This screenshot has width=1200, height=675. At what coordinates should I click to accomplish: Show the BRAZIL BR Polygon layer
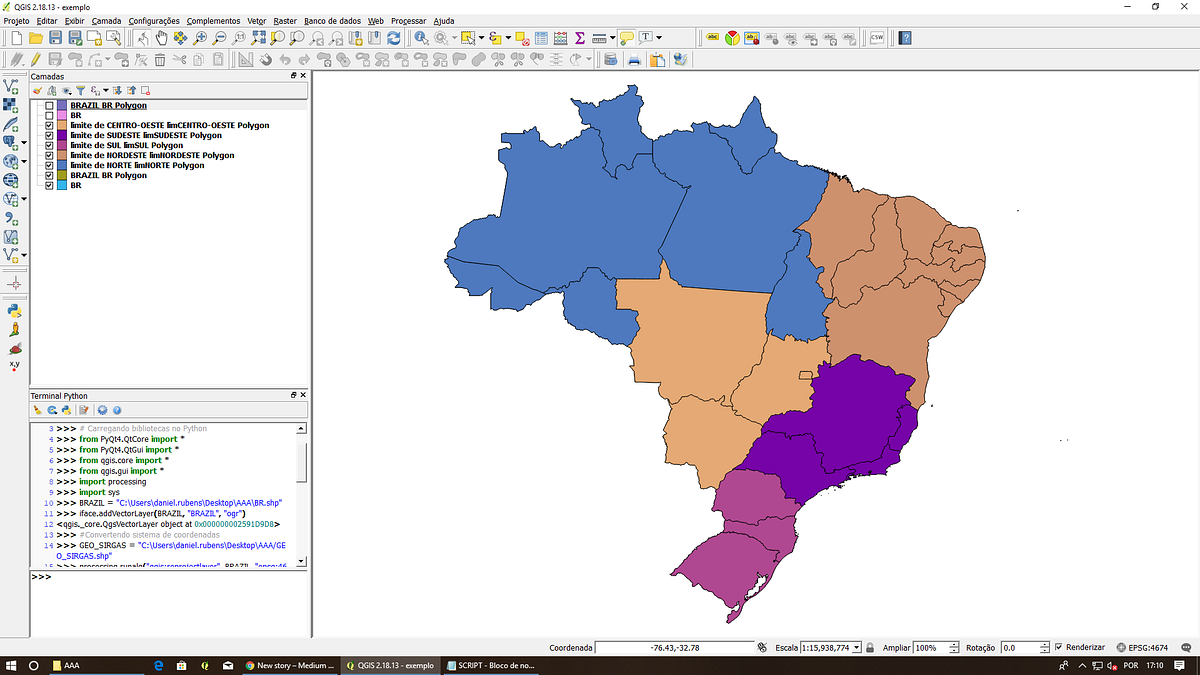click(x=49, y=104)
